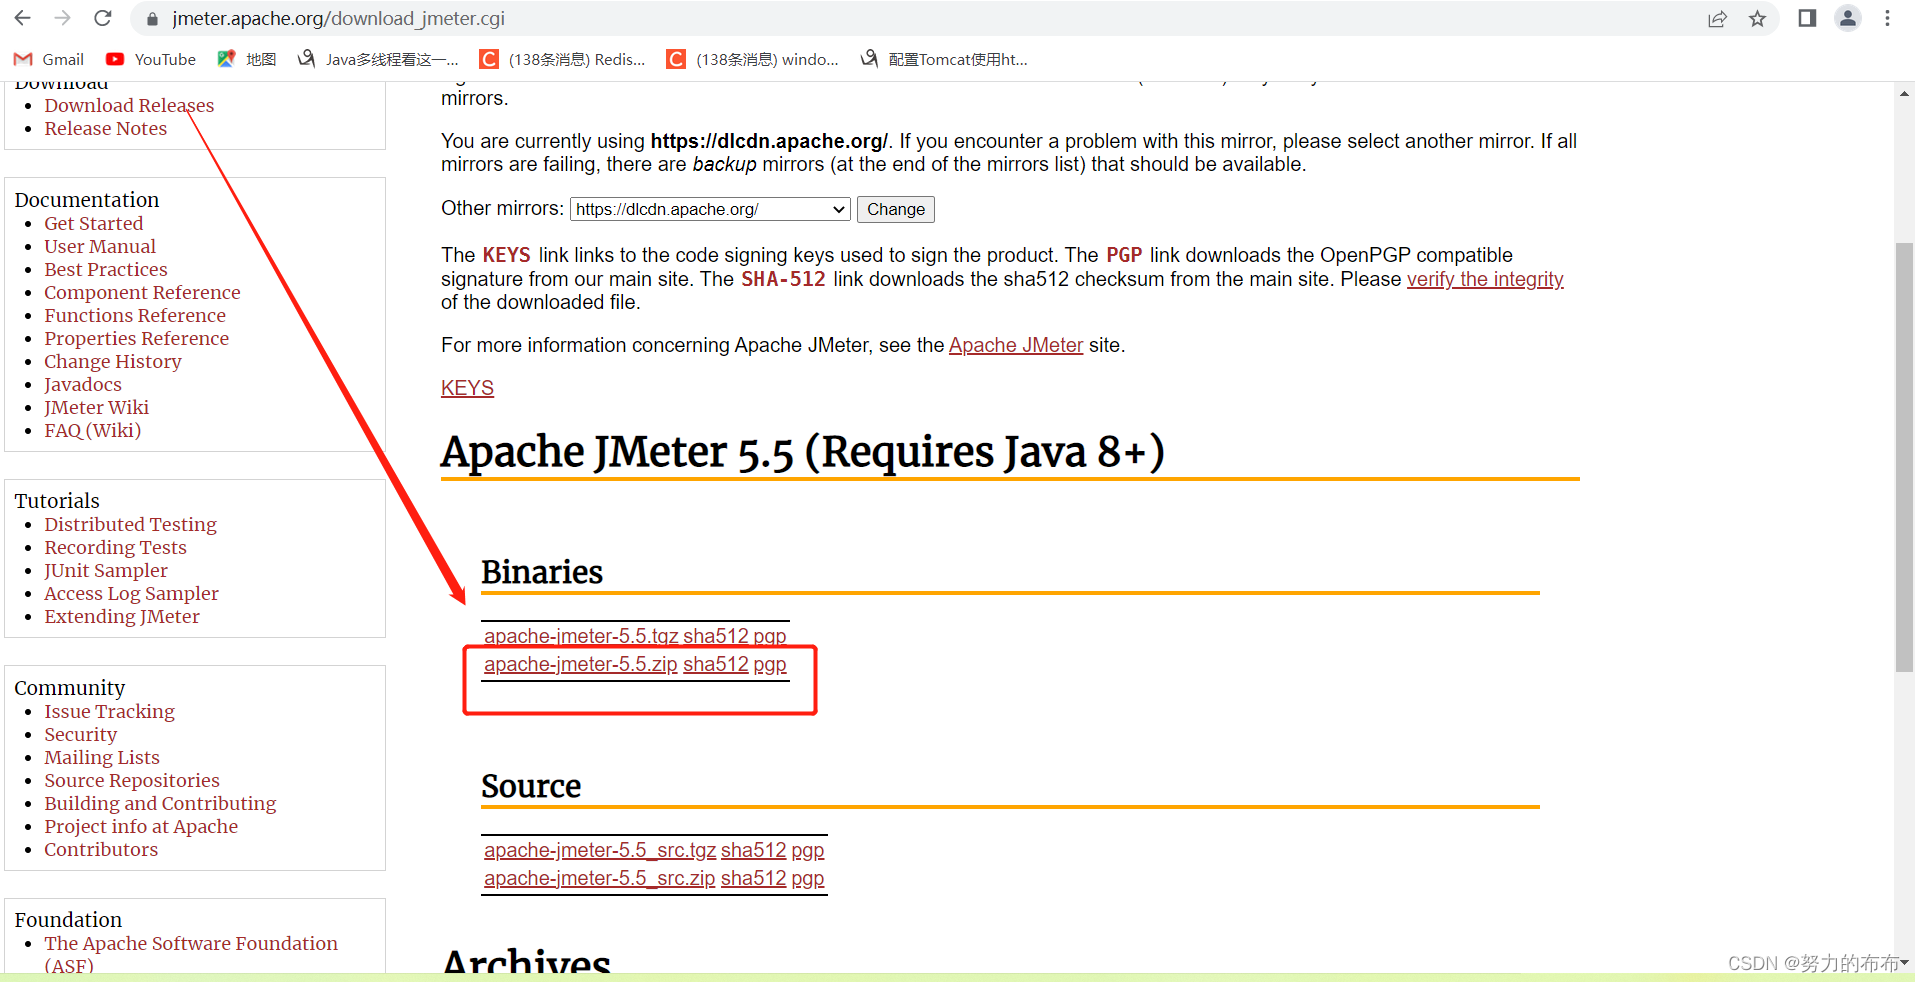
Task: Open User Manual documentation
Action: pyautogui.click(x=100, y=246)
